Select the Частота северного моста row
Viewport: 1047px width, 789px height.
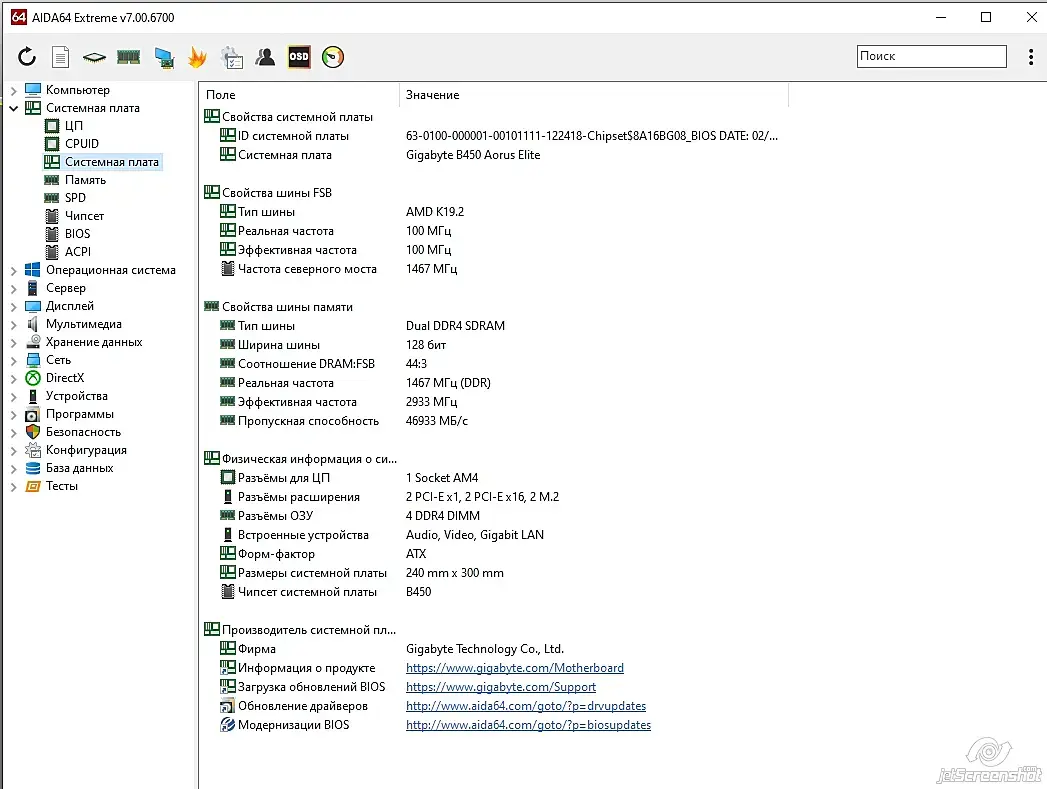pyautogui.click(x=493, y=268)
